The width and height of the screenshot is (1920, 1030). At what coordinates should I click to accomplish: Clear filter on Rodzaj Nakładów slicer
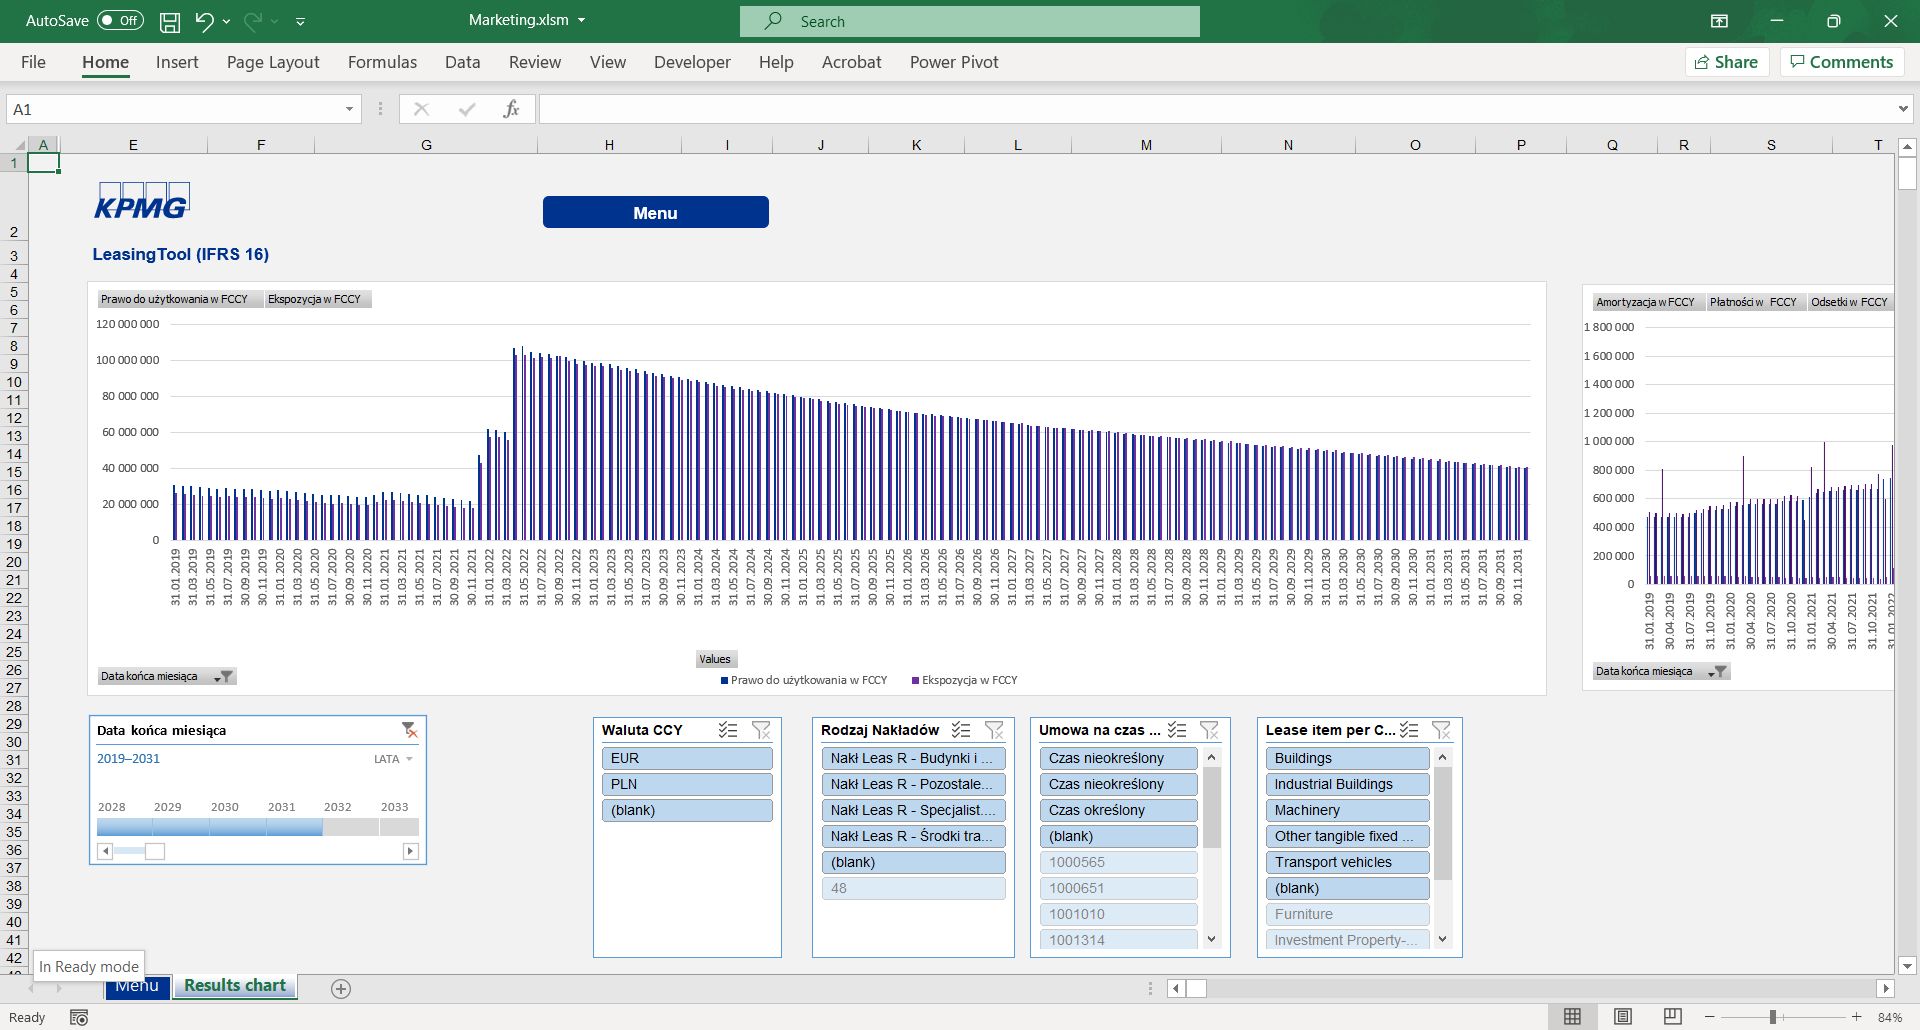tap(994, 730)
